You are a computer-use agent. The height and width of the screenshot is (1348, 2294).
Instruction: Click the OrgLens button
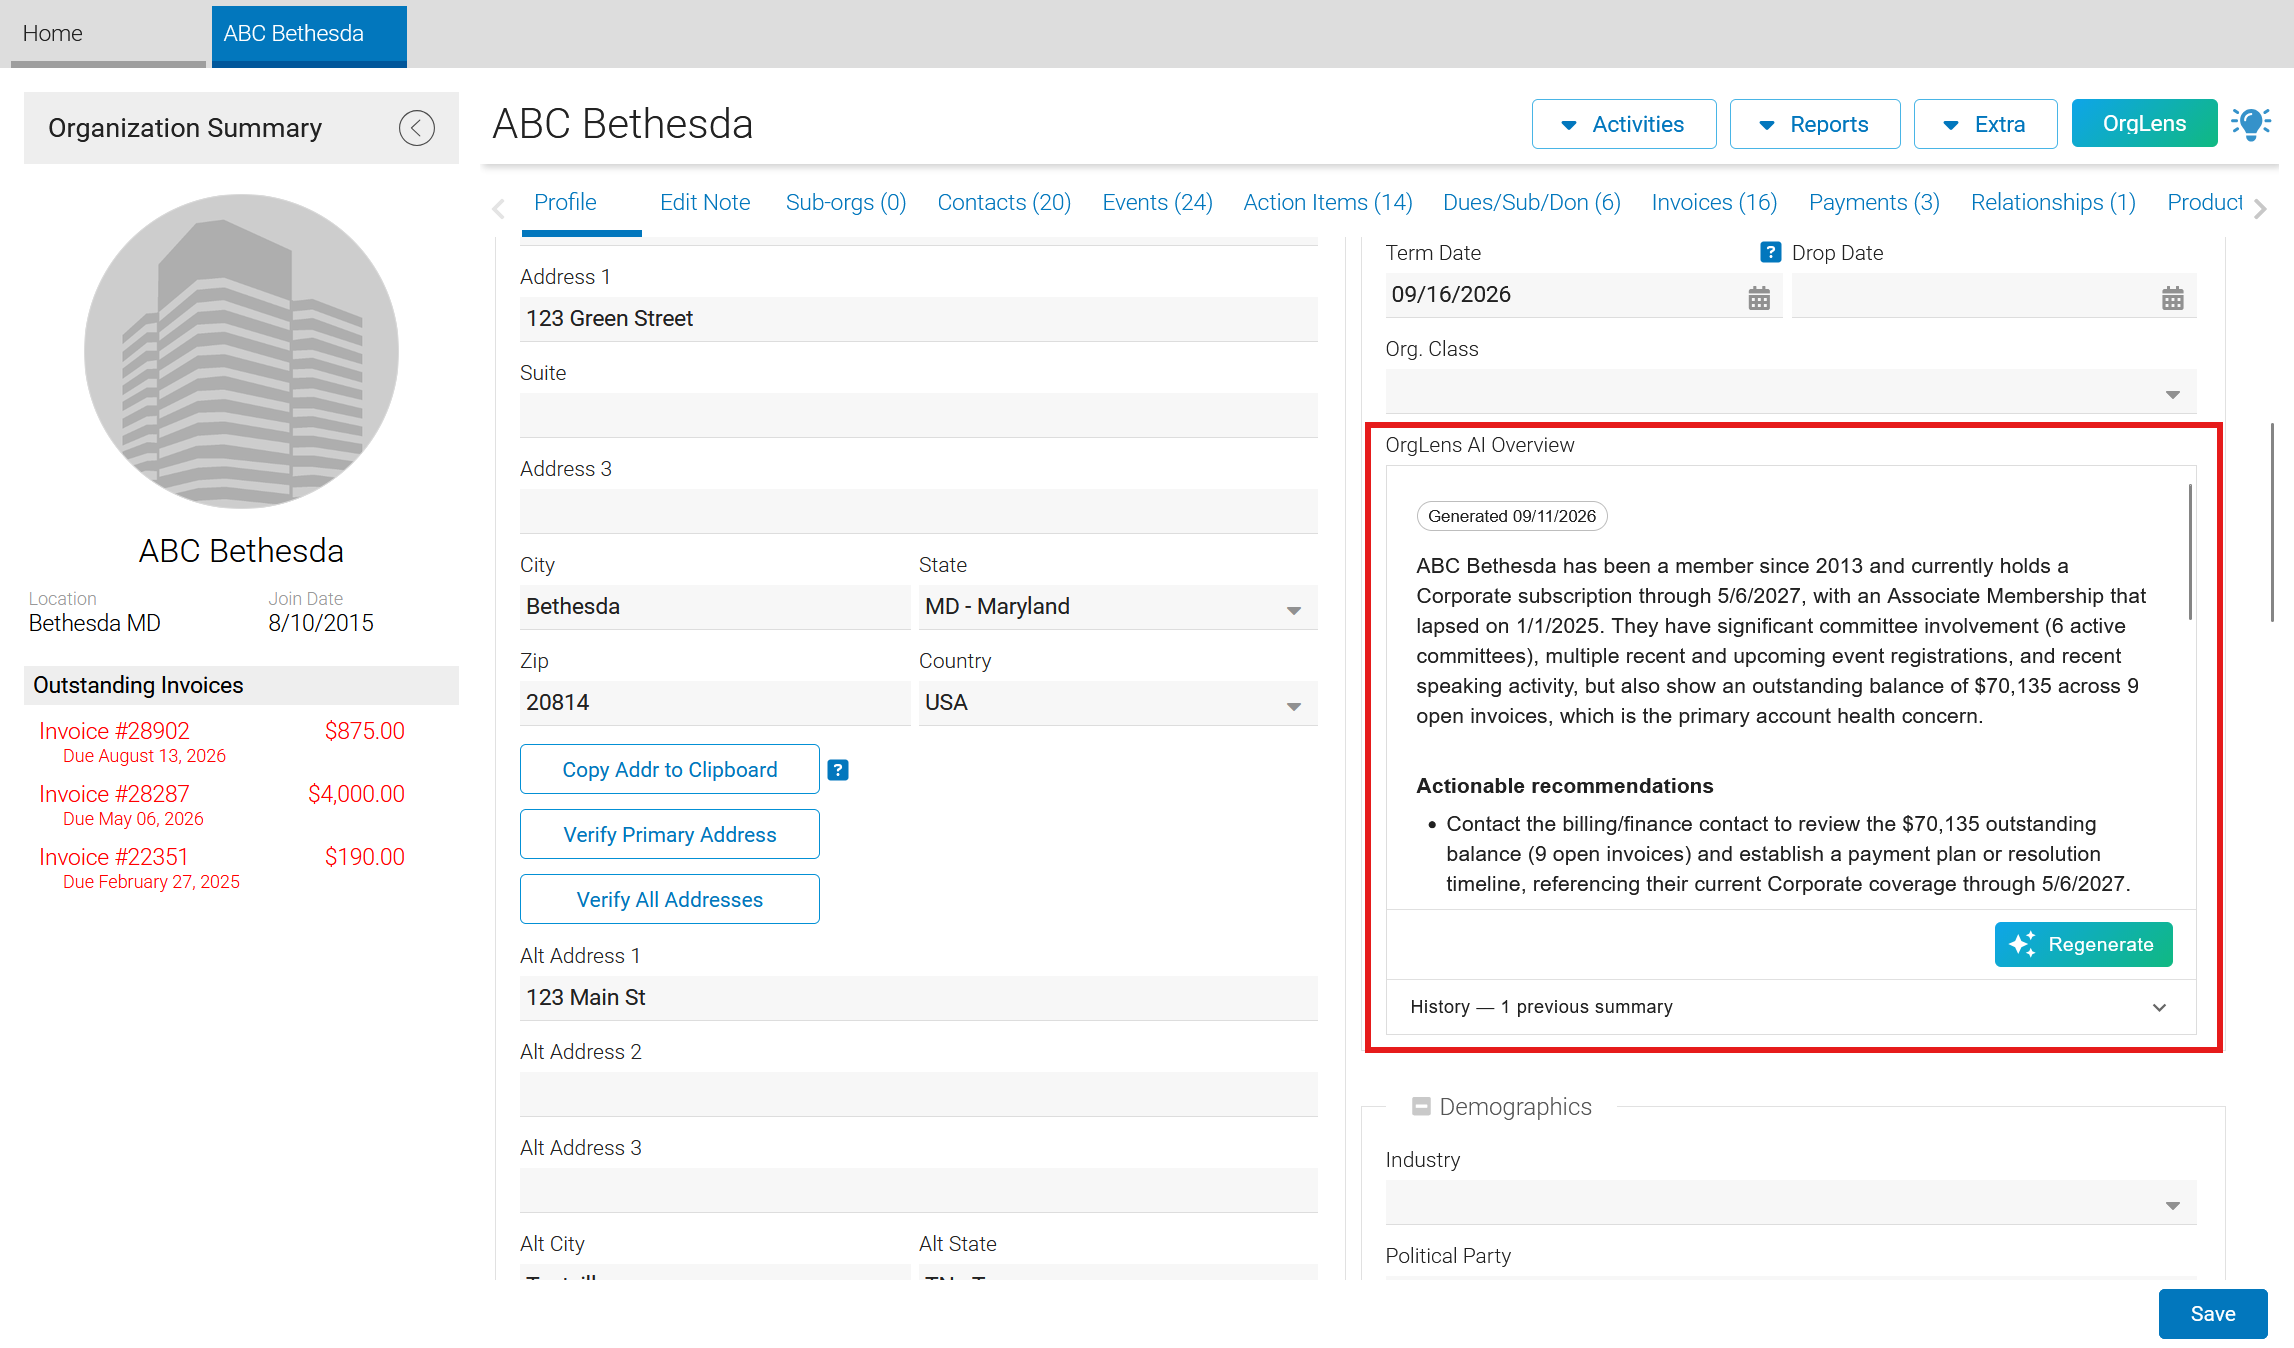click(2144, 123)
